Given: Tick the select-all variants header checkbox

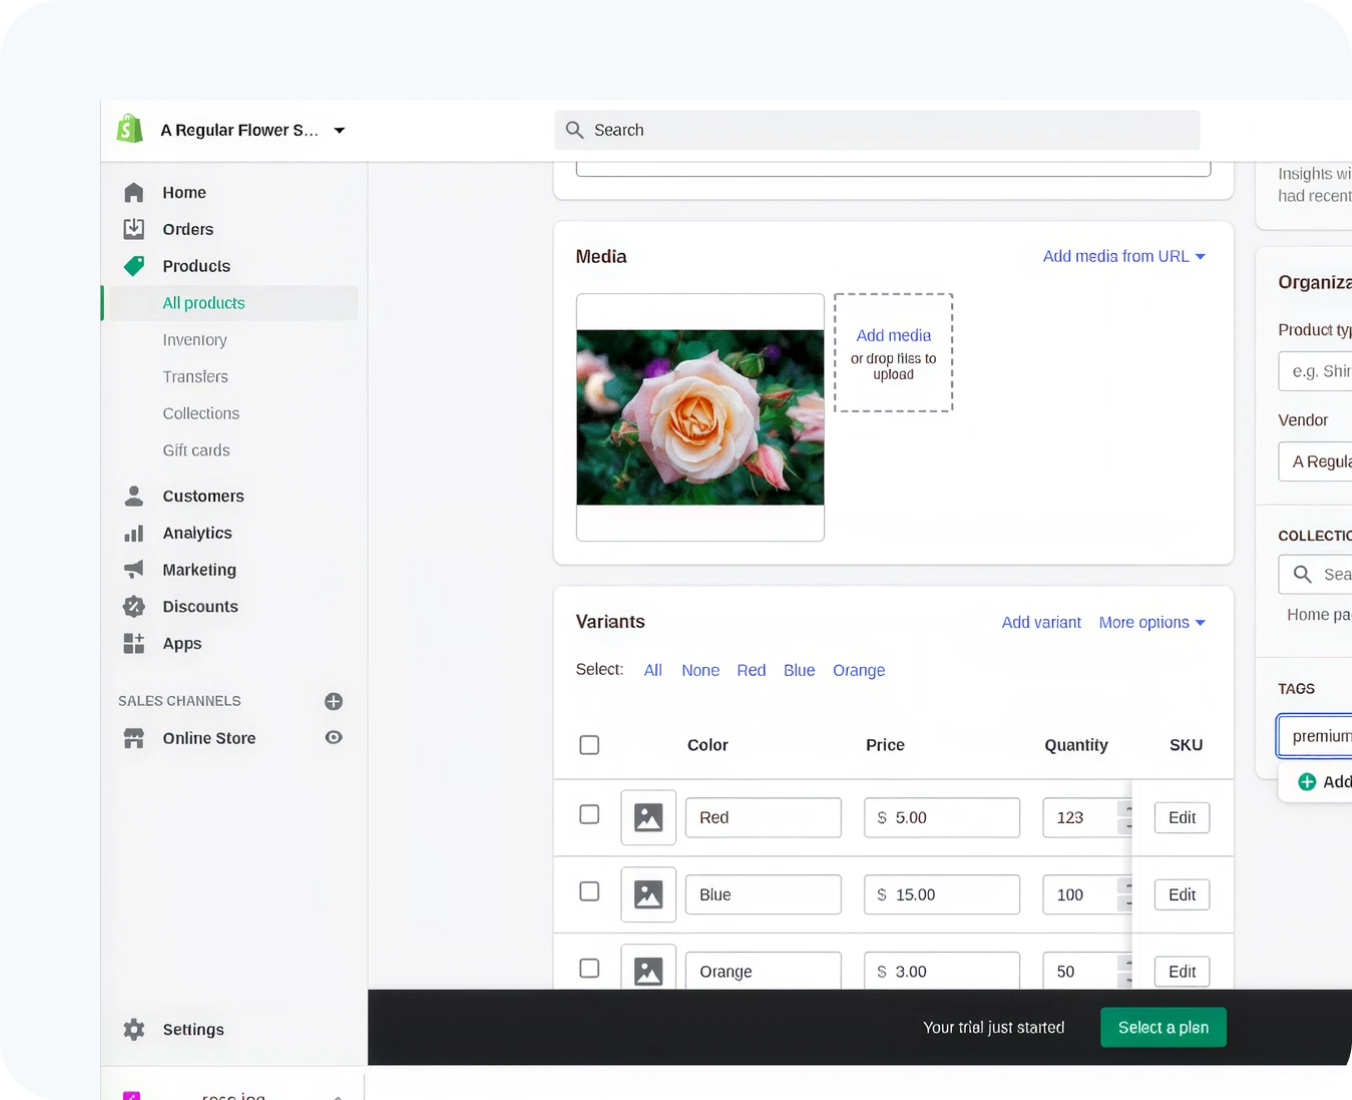Looking at the screenshot, I should pos(590,745).
